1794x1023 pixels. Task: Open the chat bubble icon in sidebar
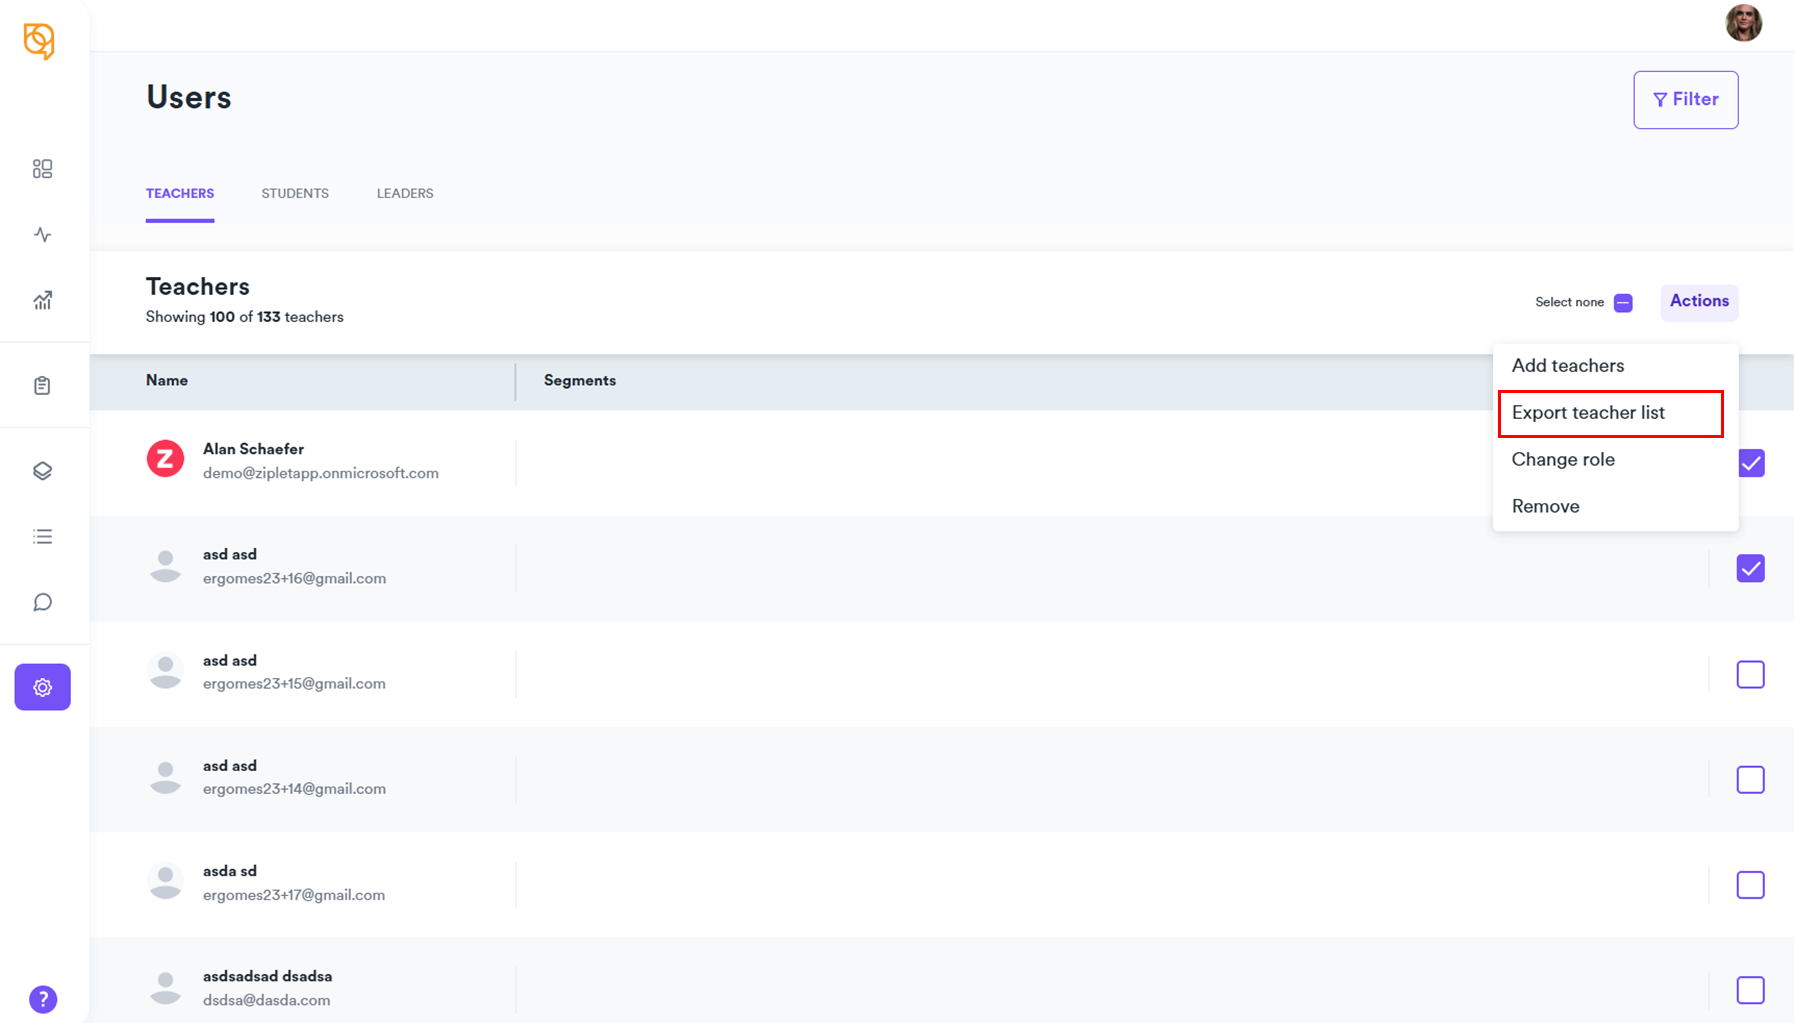(x=42, y=602)
